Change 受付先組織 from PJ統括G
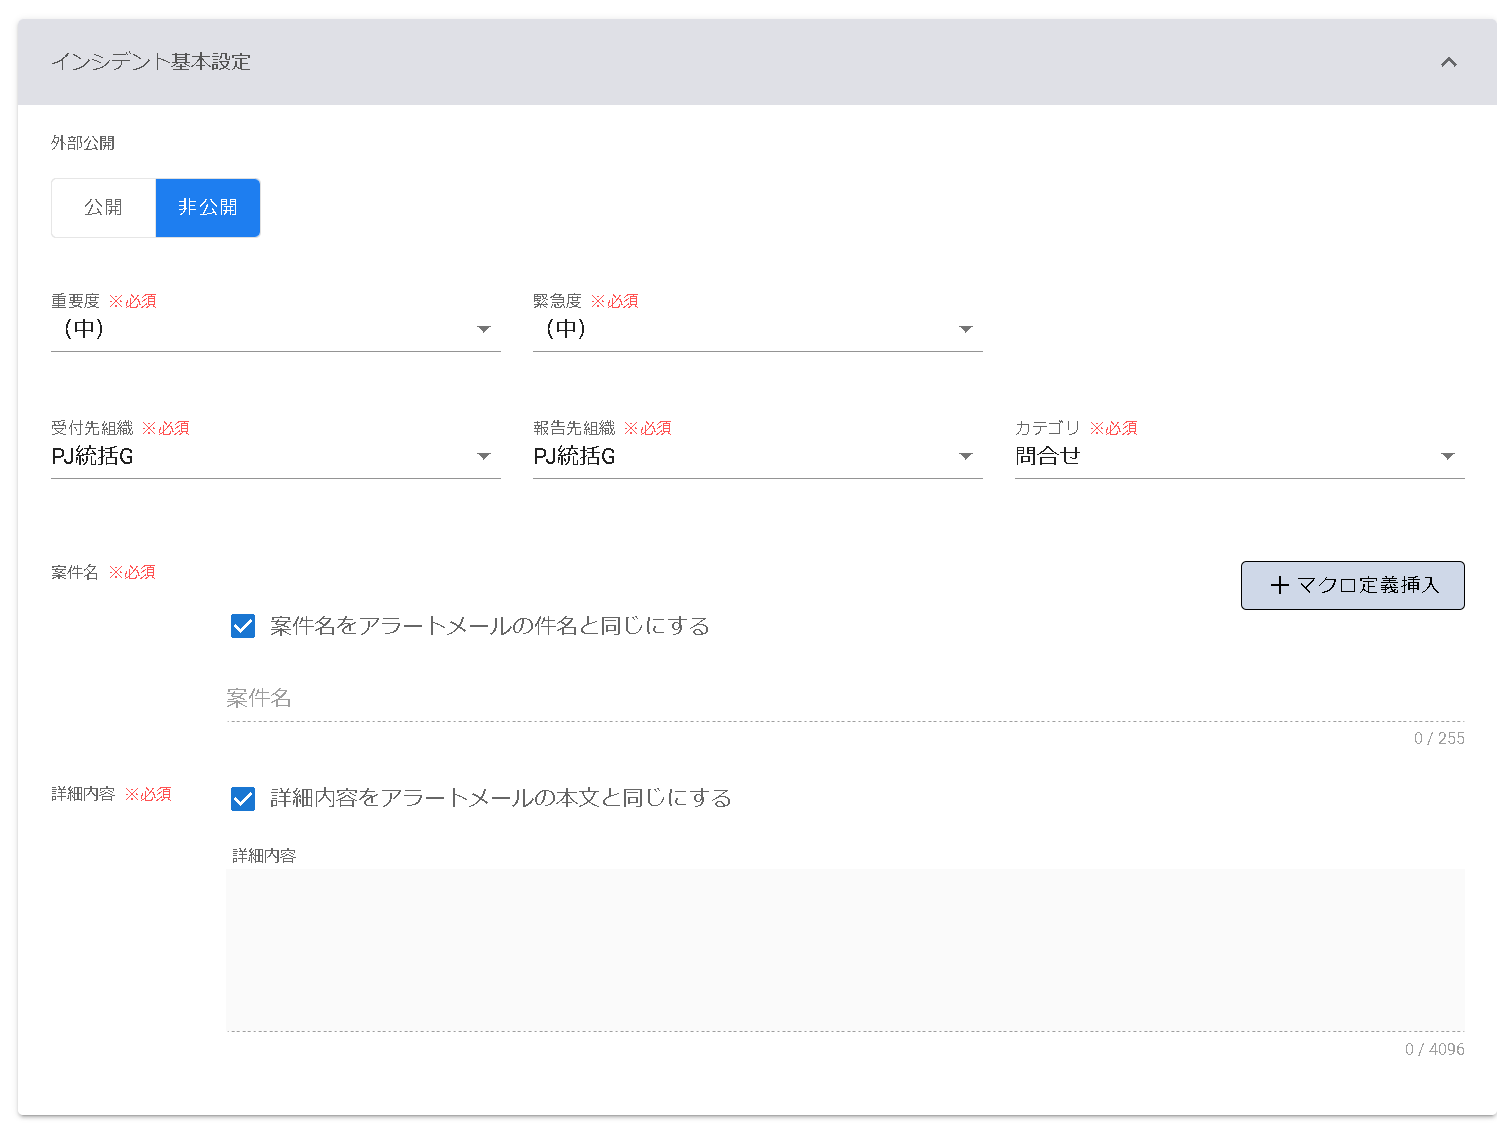Screen dimensions: 1497x1135 point(260,456)
